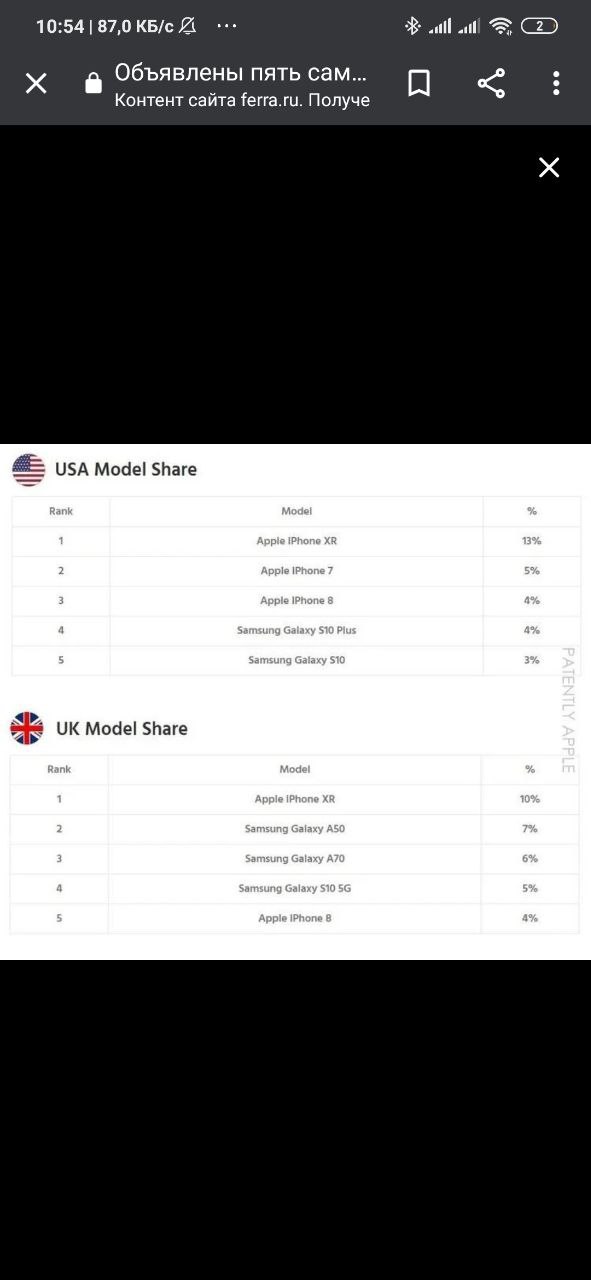Tap the battery indicator
The height and width of the screenshot is (1280, 591).
(x=540, y=27)
